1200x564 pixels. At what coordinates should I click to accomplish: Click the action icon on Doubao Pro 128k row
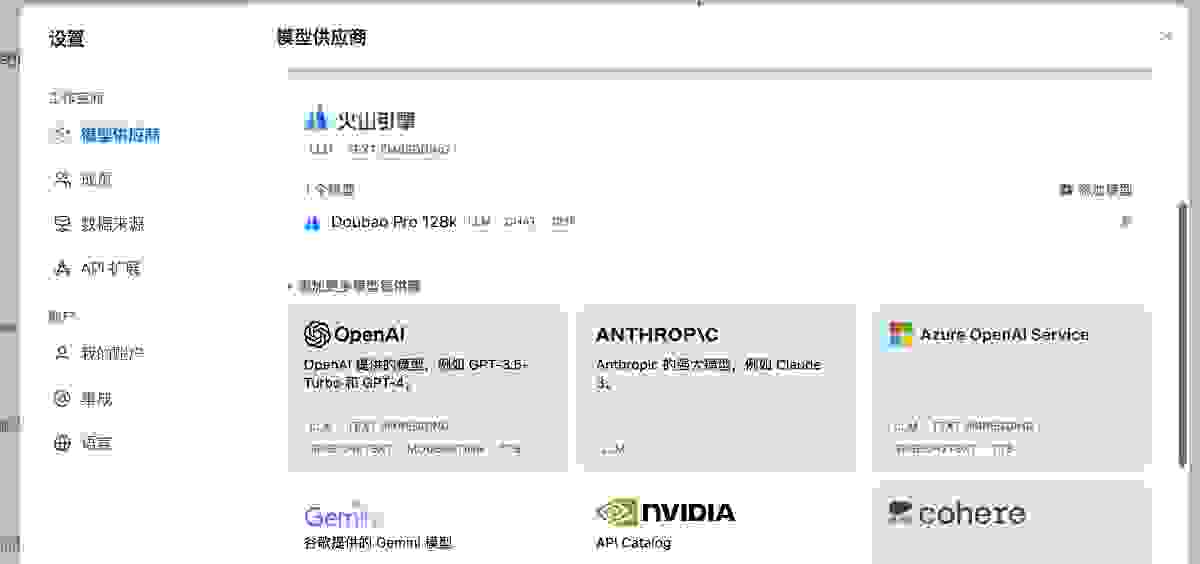click(x=1126, y=222)
